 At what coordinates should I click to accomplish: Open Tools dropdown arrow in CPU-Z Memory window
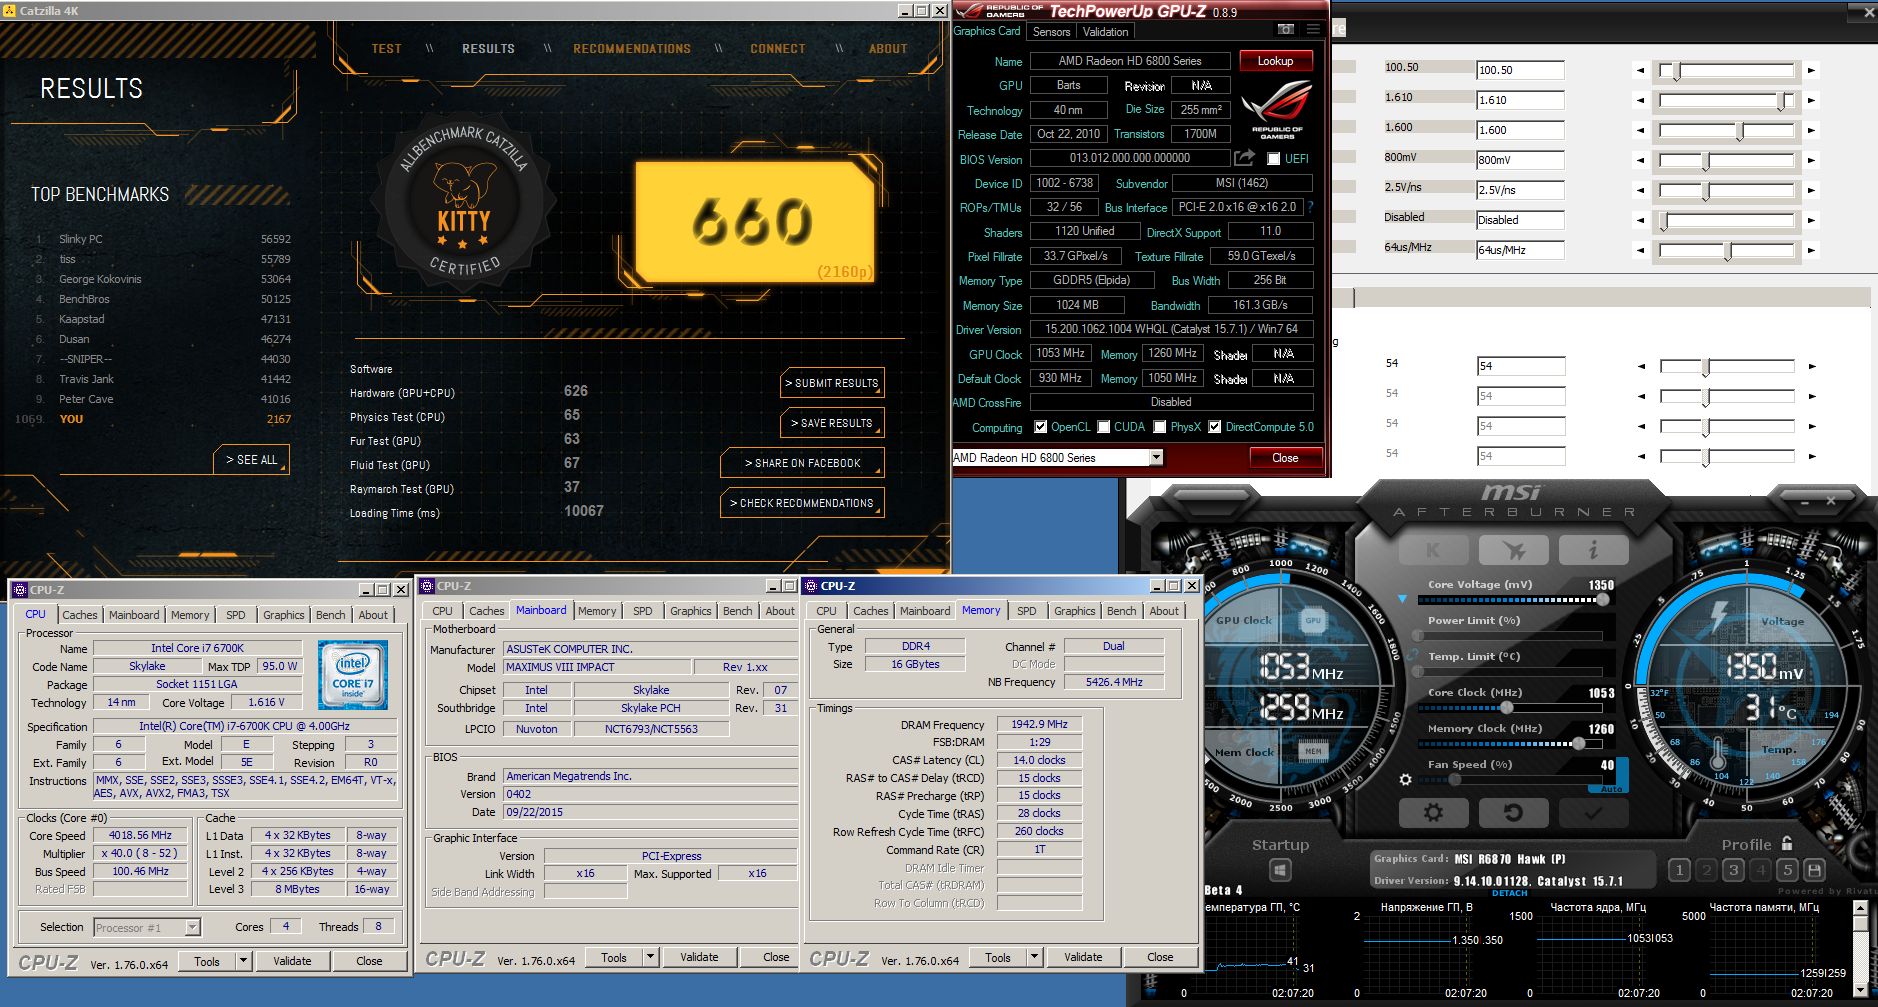pyautogui.click(x=1034, y=957)
